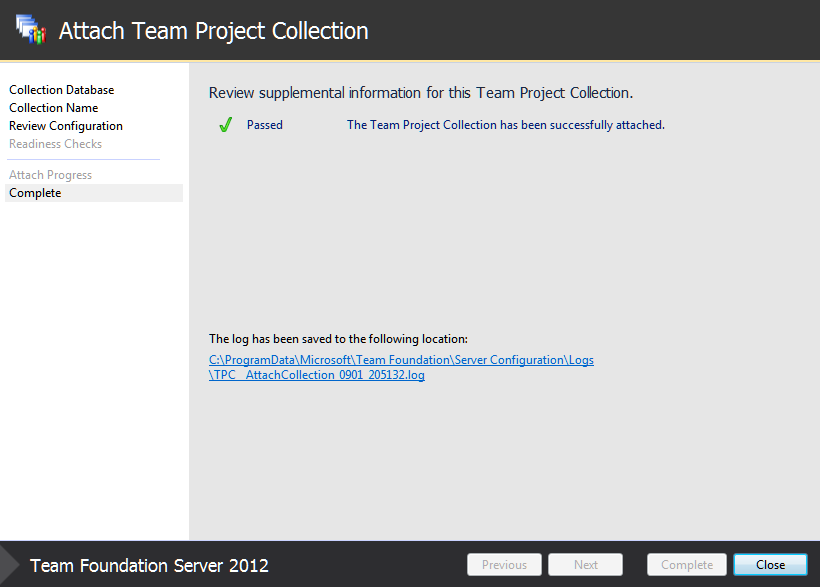Click the arrow icon beside Team Foundation Server 2012
Screen dimensions: 820x587
point(9,565)
